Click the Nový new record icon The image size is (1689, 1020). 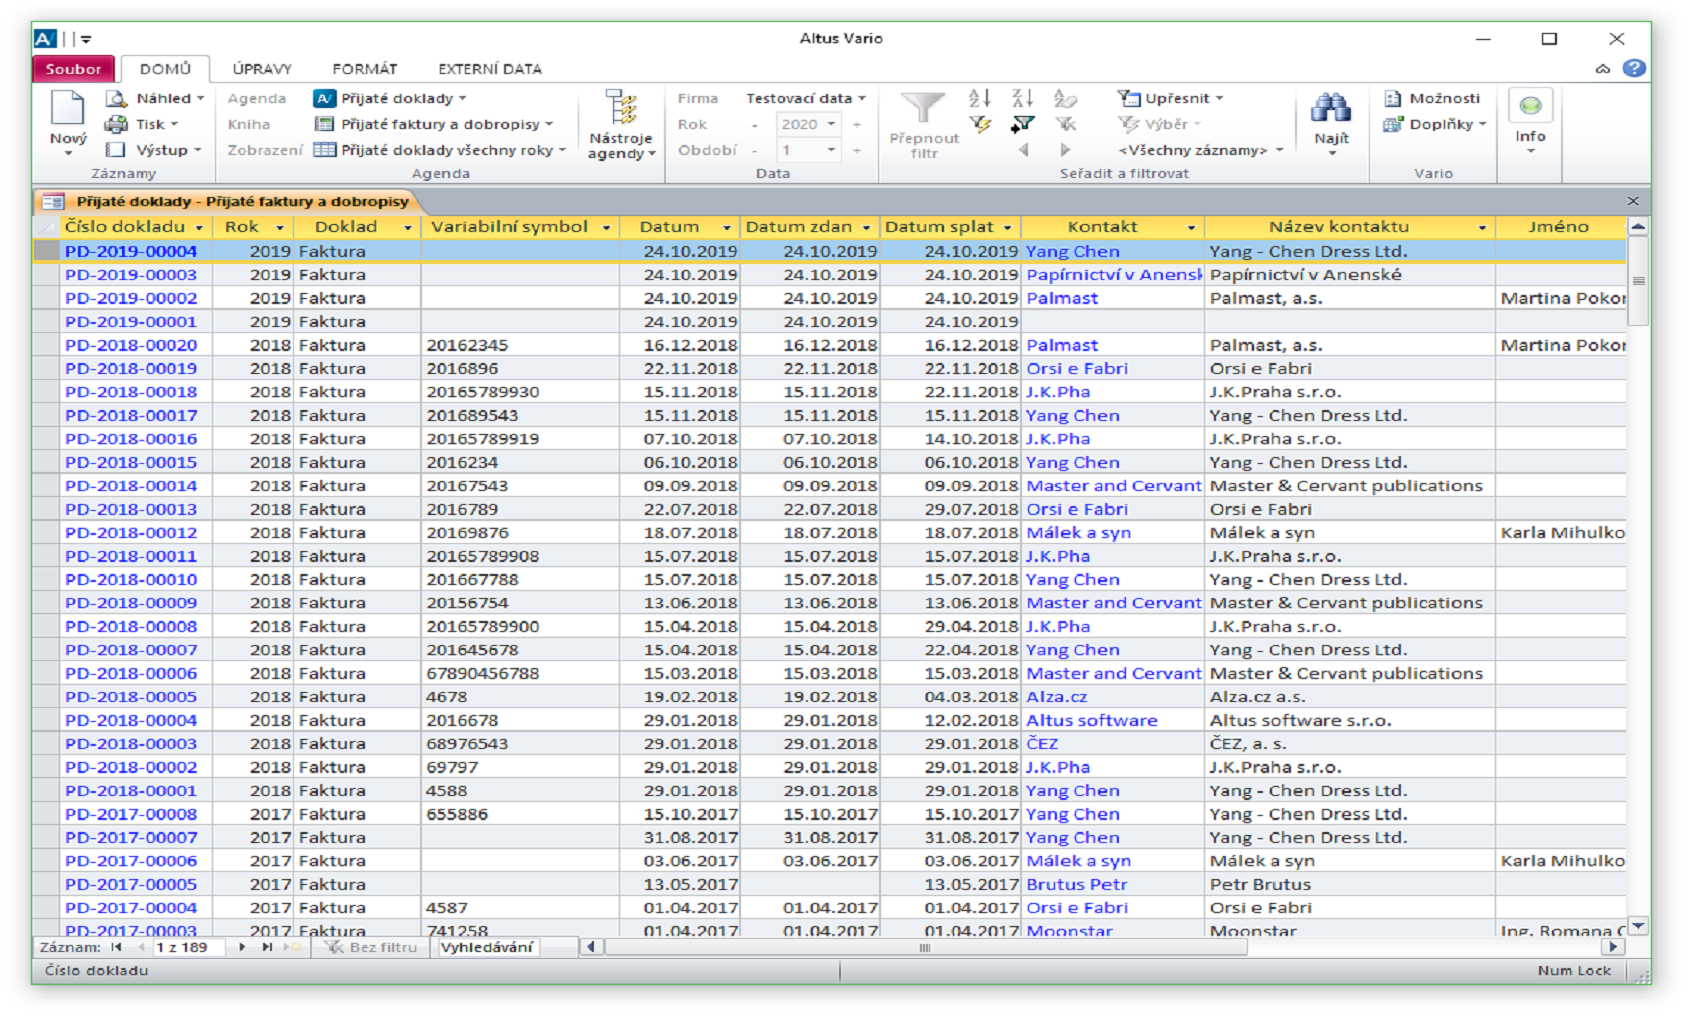tap(68, 110)
